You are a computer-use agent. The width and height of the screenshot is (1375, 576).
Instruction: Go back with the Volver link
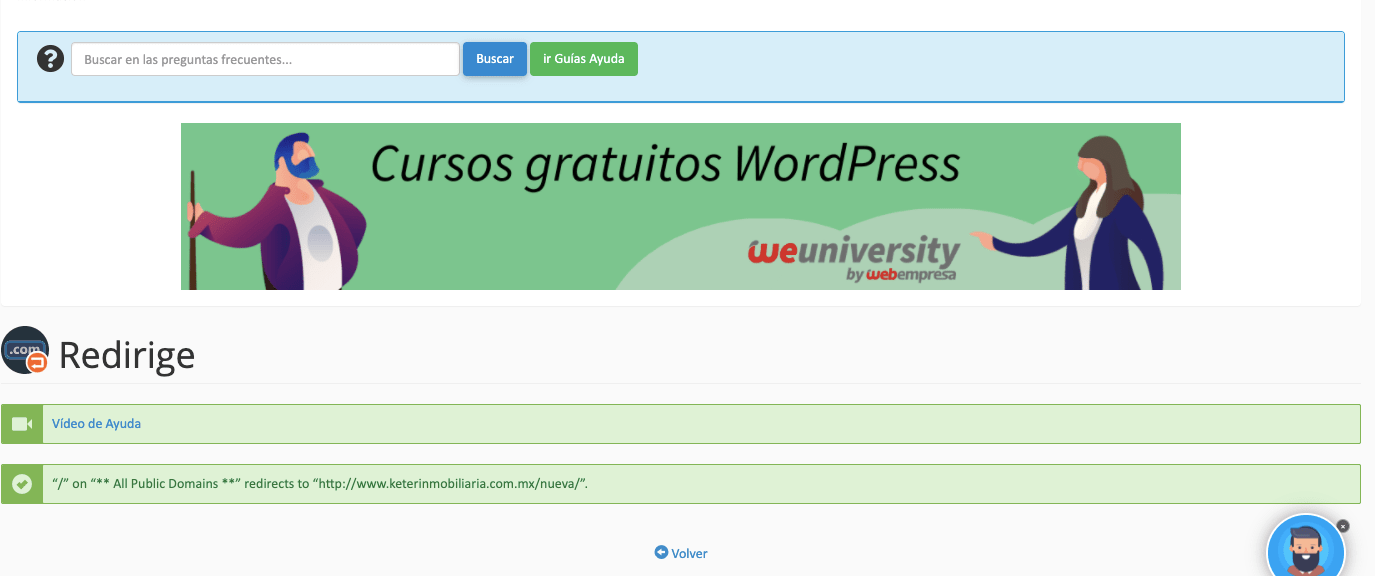point(690,553)
